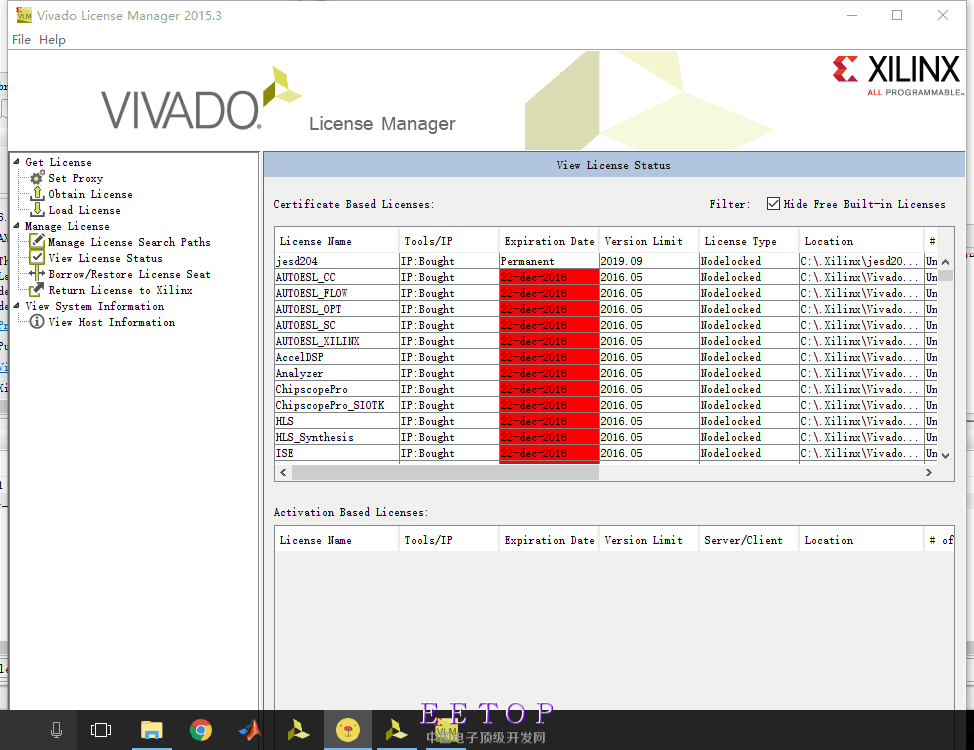This screenshot has height=750, width=974.
Task: Collapse the Manage License tree node
Action: (x=17, y=226)
